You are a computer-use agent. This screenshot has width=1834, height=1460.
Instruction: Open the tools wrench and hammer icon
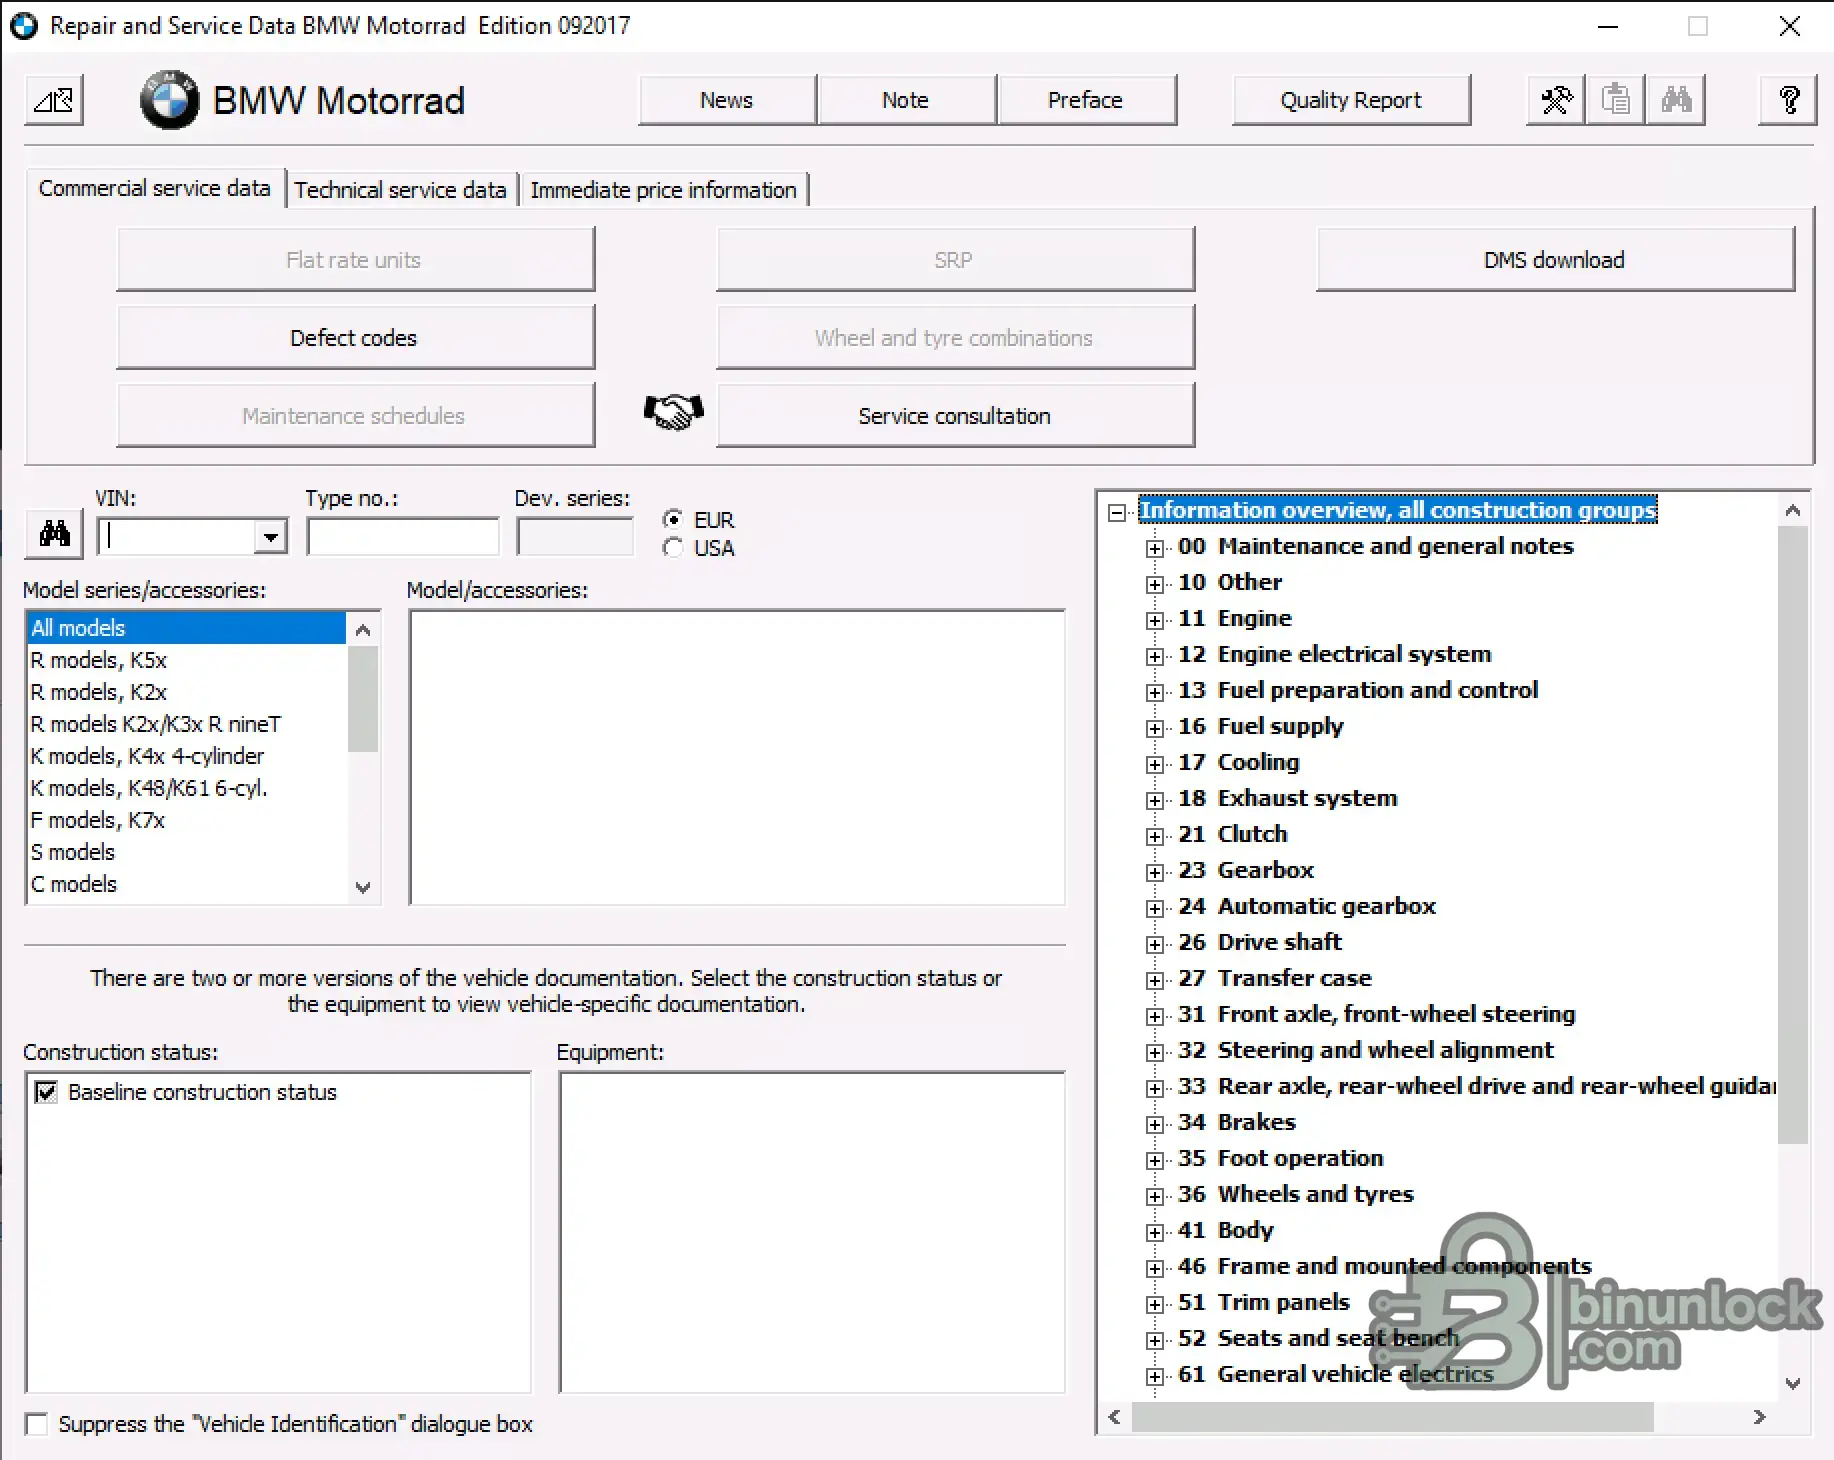pyautogui.click(x=1556, y=100)
